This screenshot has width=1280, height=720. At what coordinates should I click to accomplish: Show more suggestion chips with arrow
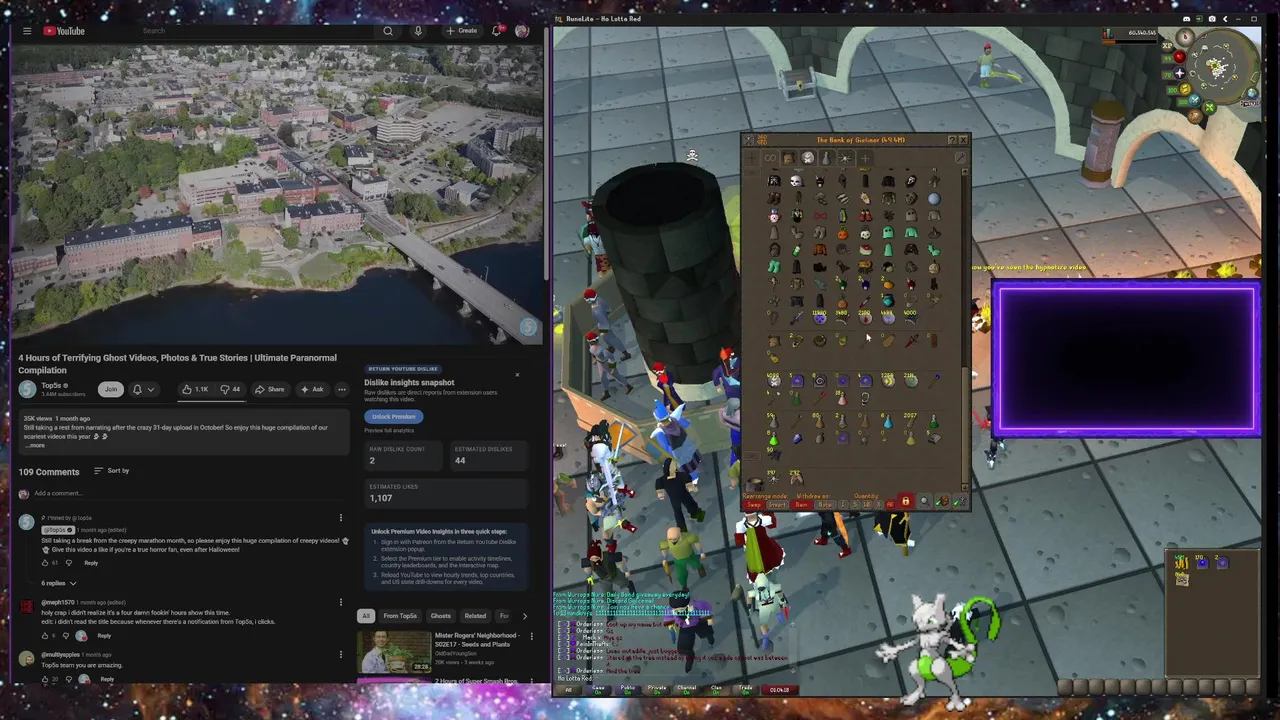click(x=525, y=616)
